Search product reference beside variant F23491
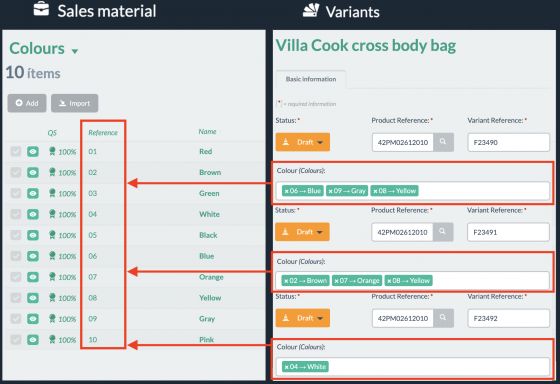The image size is (560, 384). 443,232
